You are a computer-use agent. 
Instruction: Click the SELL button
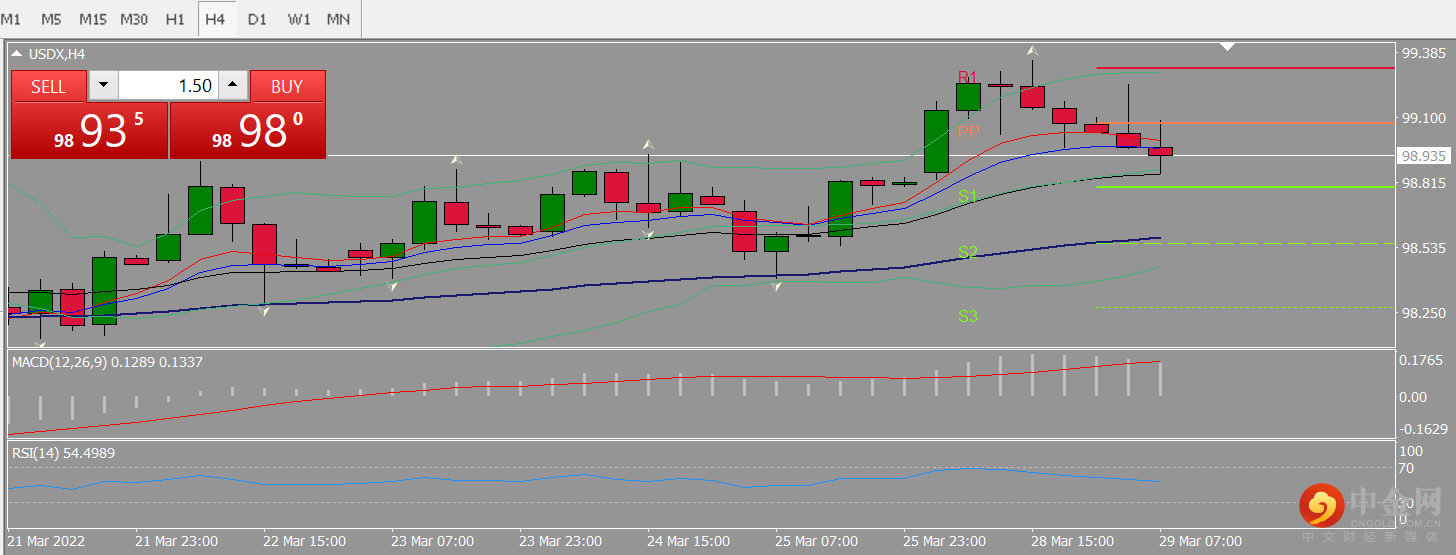(x=48, y=86)
